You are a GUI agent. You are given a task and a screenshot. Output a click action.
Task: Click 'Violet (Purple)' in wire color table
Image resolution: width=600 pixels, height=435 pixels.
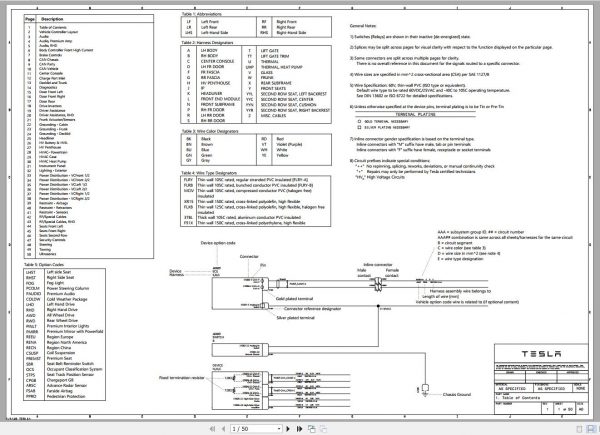pyautogui.click(x=289, y=145)
